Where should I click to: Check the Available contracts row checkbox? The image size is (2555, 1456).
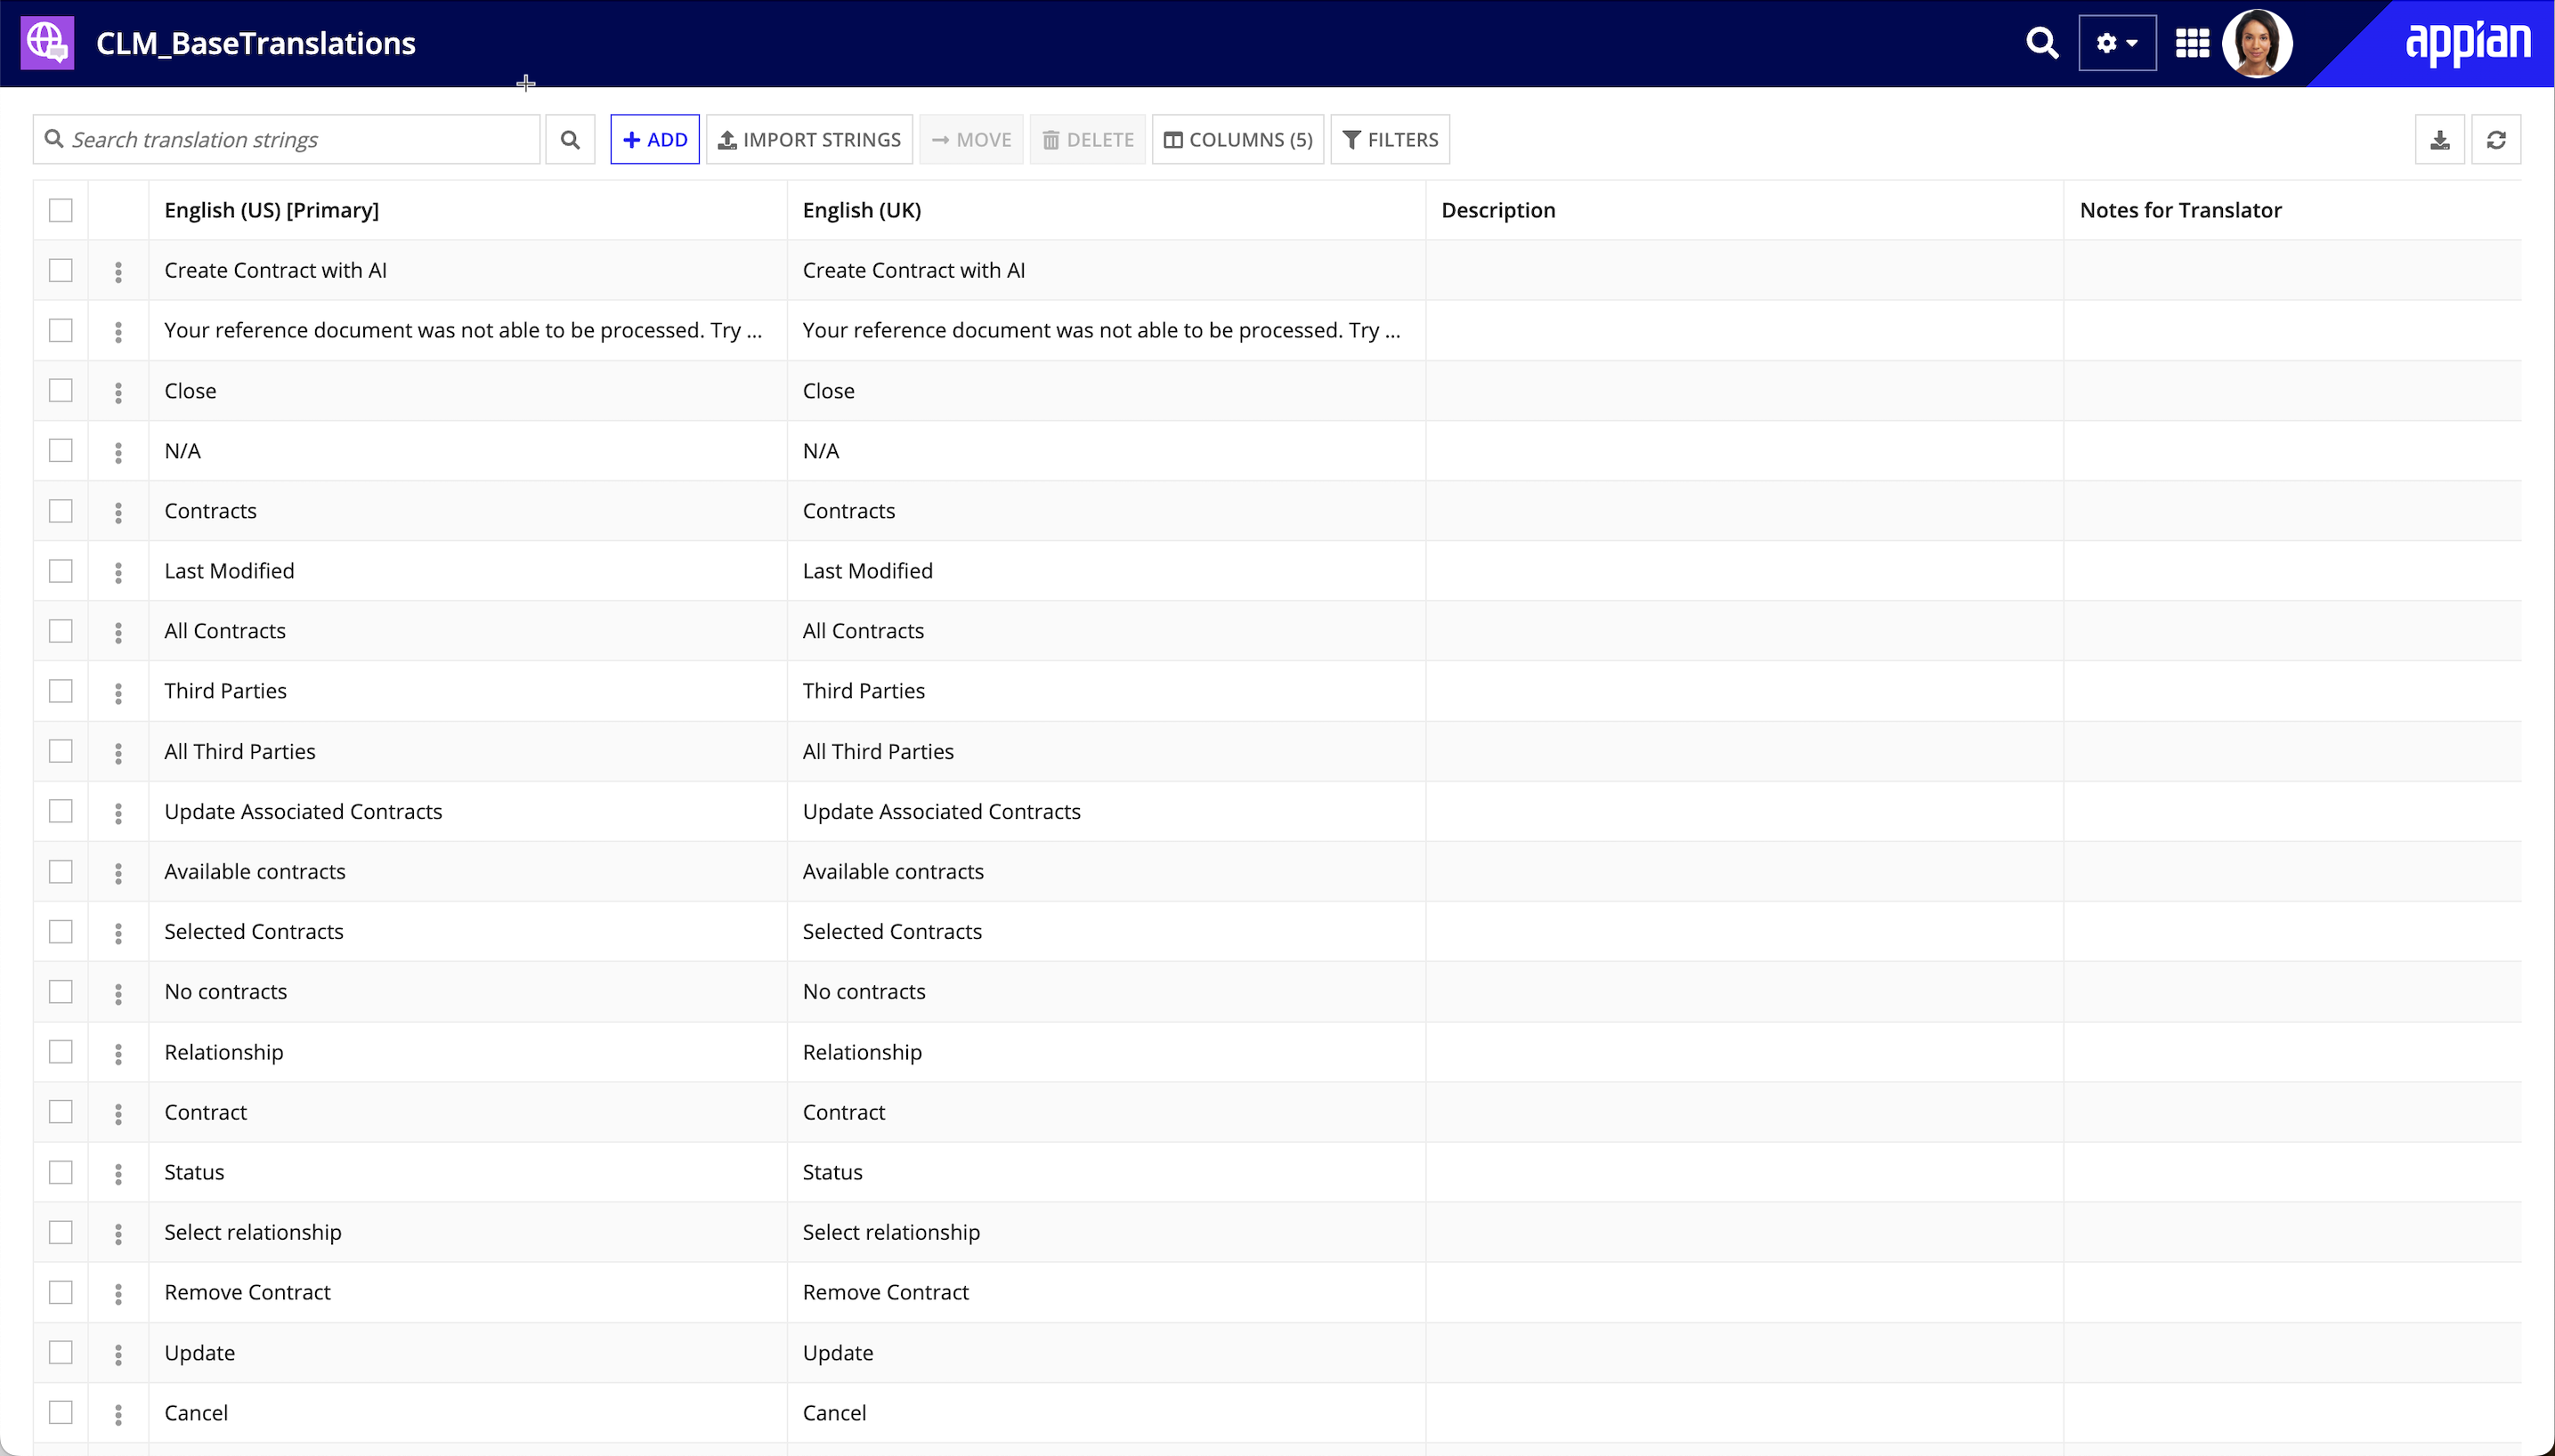[x=61, y=872]
